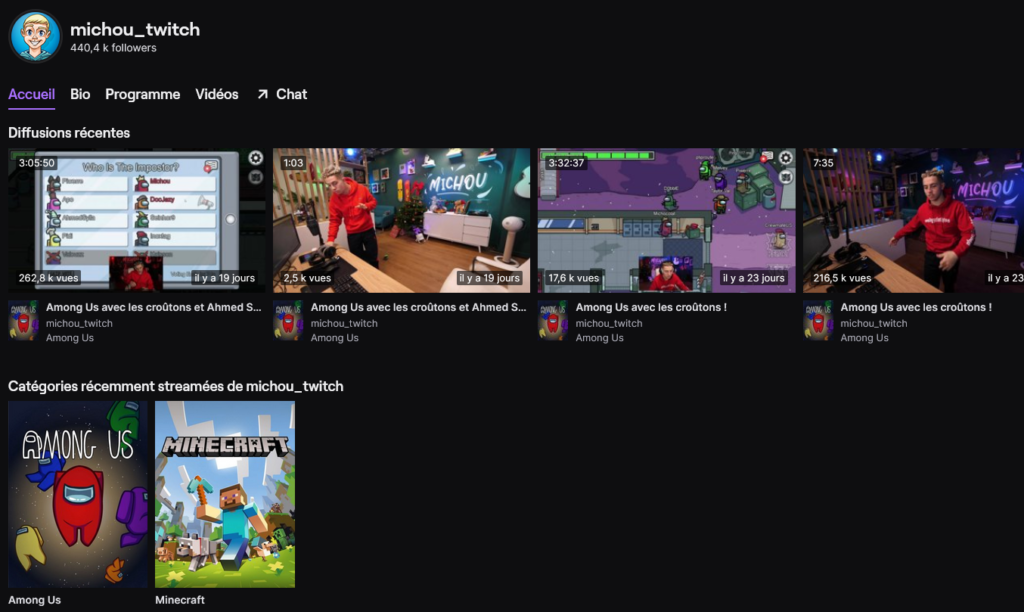
Task: Click Among Us category link under 7:35 video
Action: point(864,338)
